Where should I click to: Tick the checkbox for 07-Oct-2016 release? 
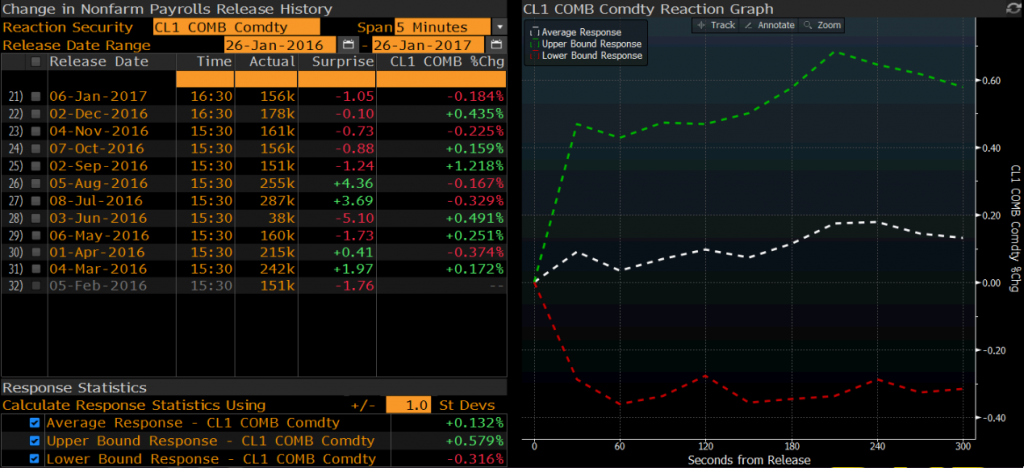click(x=36, y=148)
